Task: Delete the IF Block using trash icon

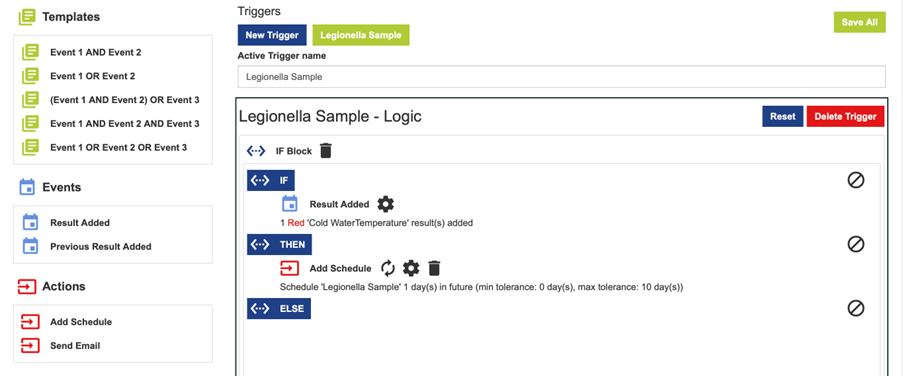Action: (x=326, y=151)
